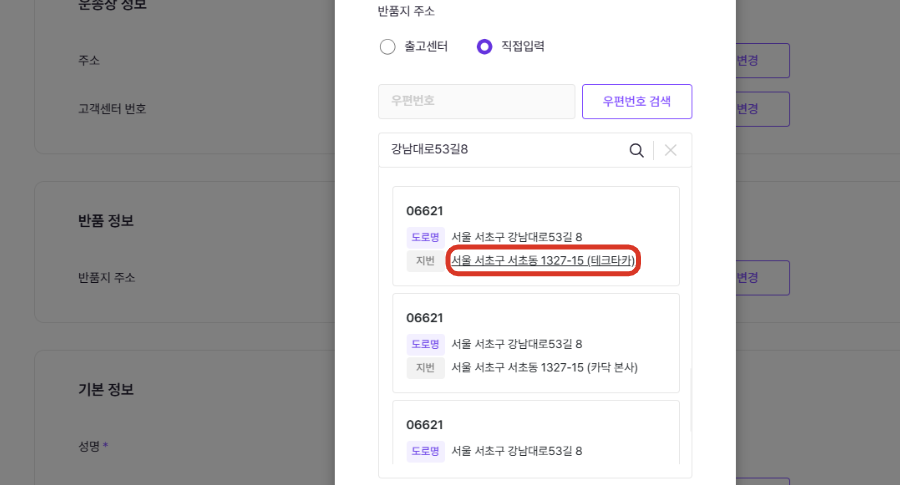Click the 지번 badge in the second result card

(425, 367)
